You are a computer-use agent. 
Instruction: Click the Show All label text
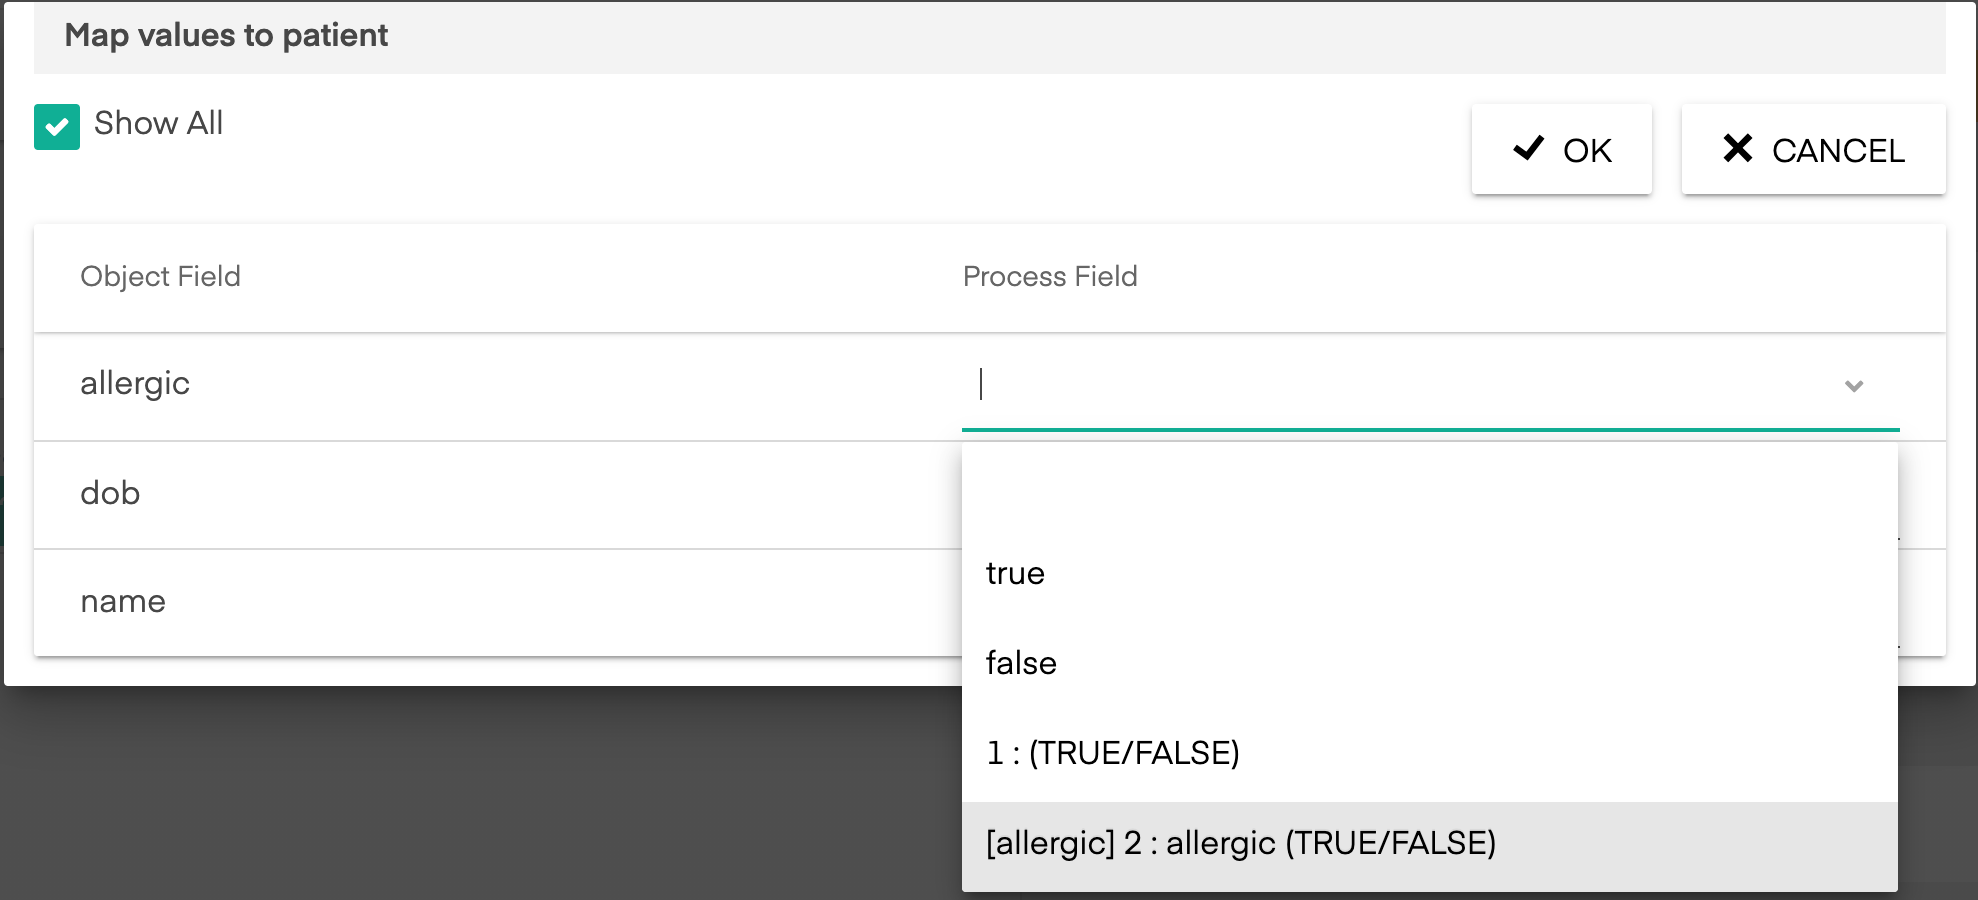tap(158, 123)
